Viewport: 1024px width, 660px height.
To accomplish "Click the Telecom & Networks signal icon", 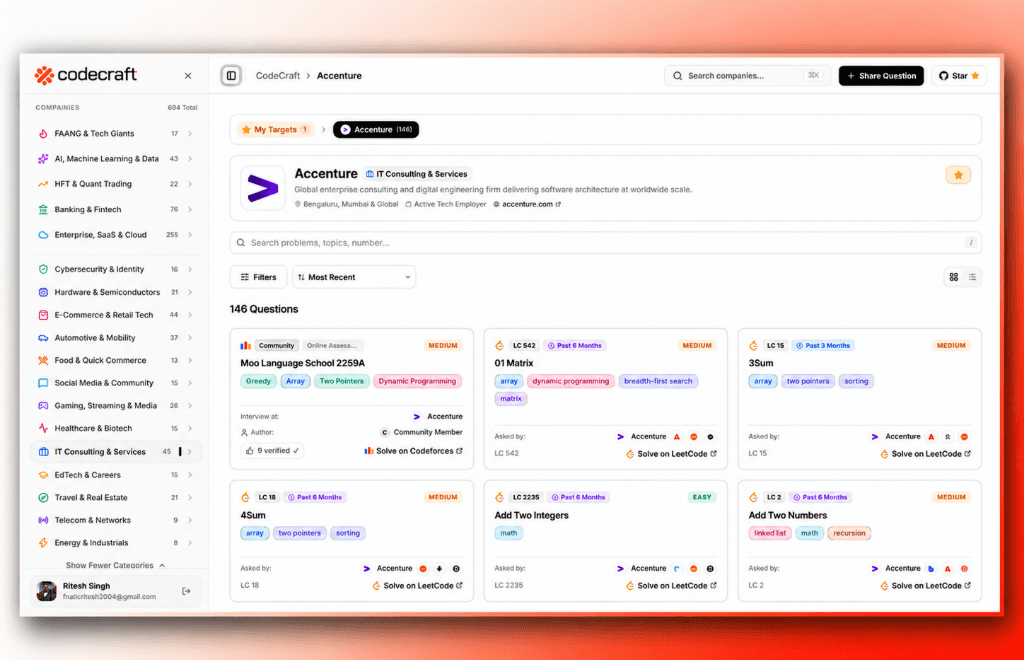I will click(43, 520).
